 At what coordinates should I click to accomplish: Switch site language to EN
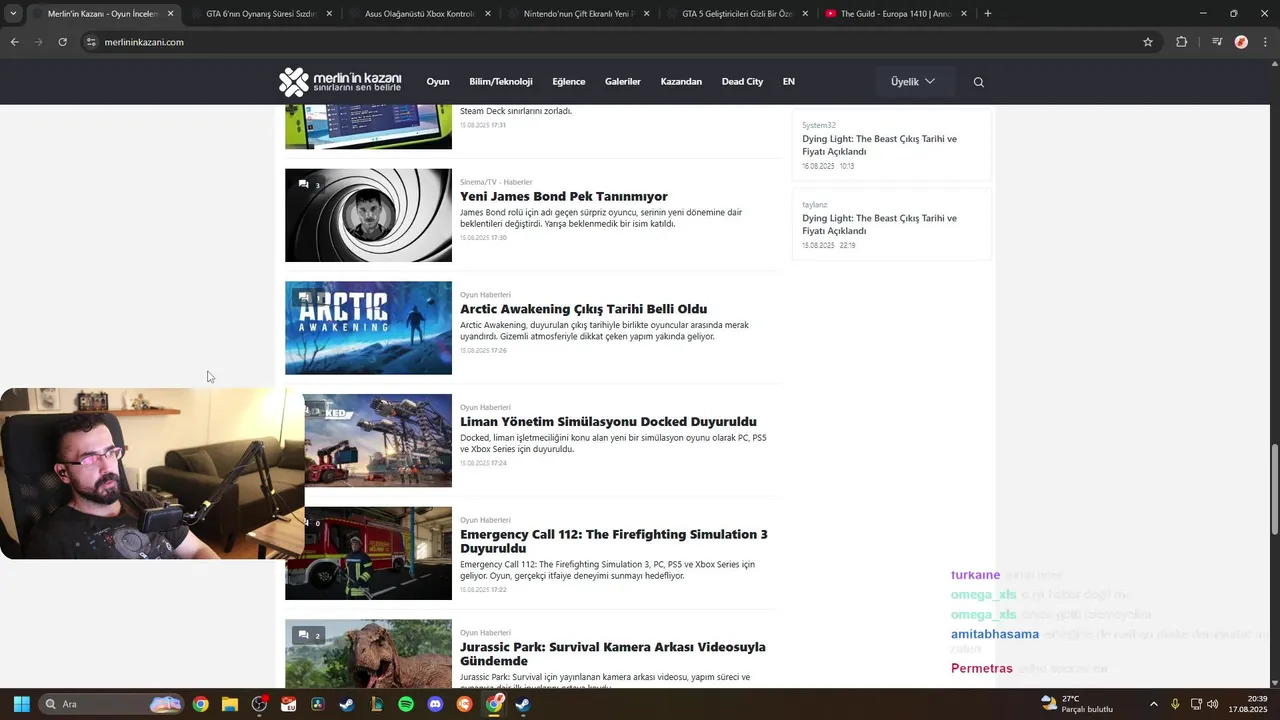(x=789, y=82)
